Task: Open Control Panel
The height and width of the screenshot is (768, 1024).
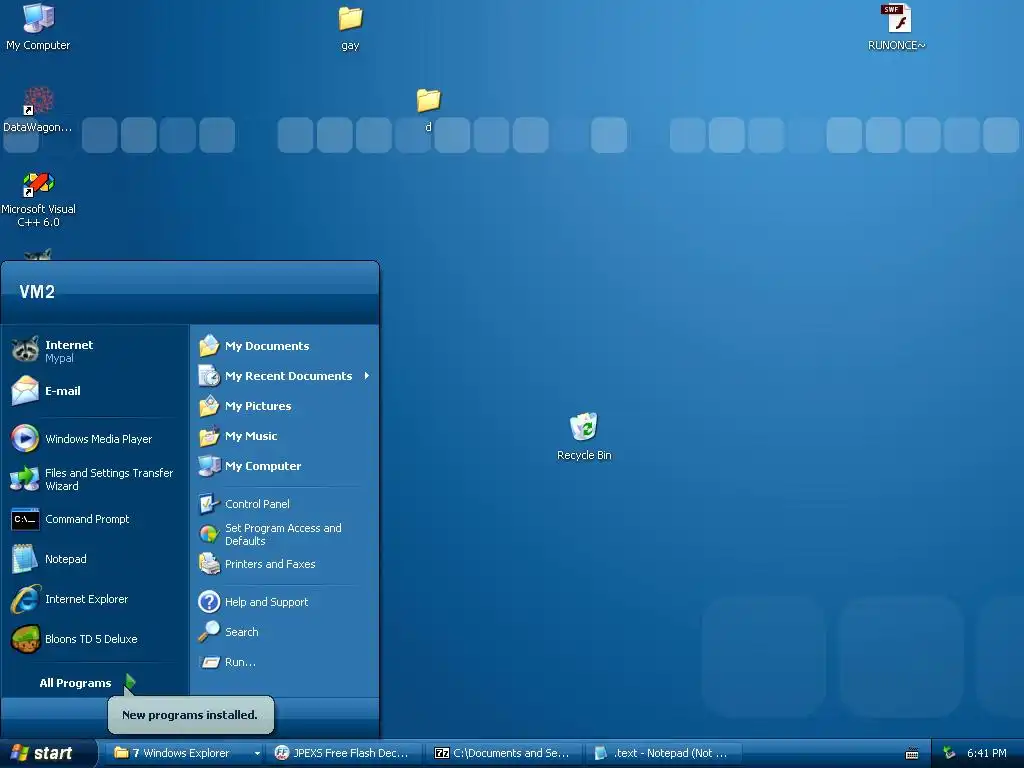Action: pos(285,504)
